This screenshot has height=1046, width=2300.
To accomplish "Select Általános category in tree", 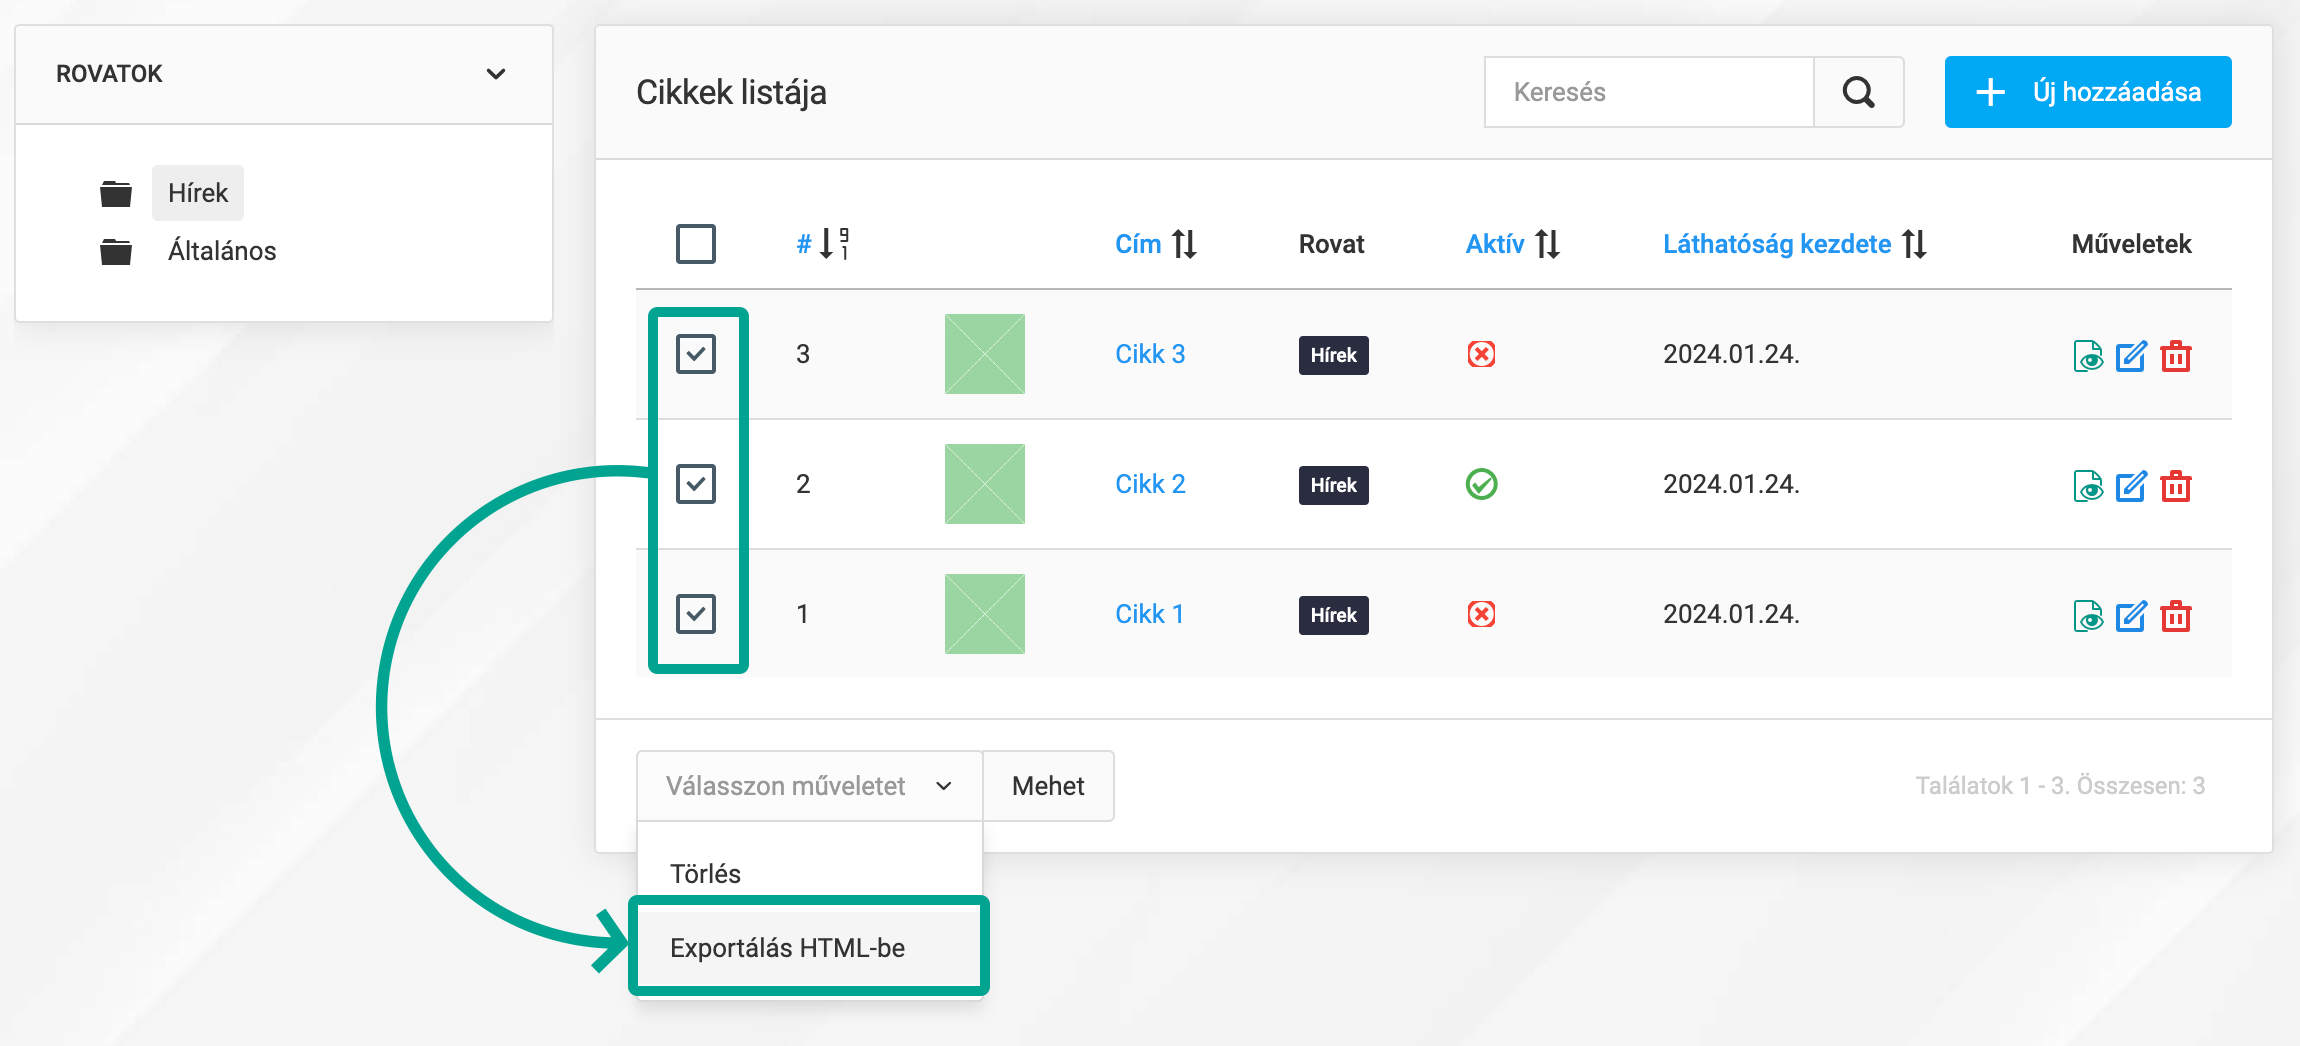I will pos(222,251).
